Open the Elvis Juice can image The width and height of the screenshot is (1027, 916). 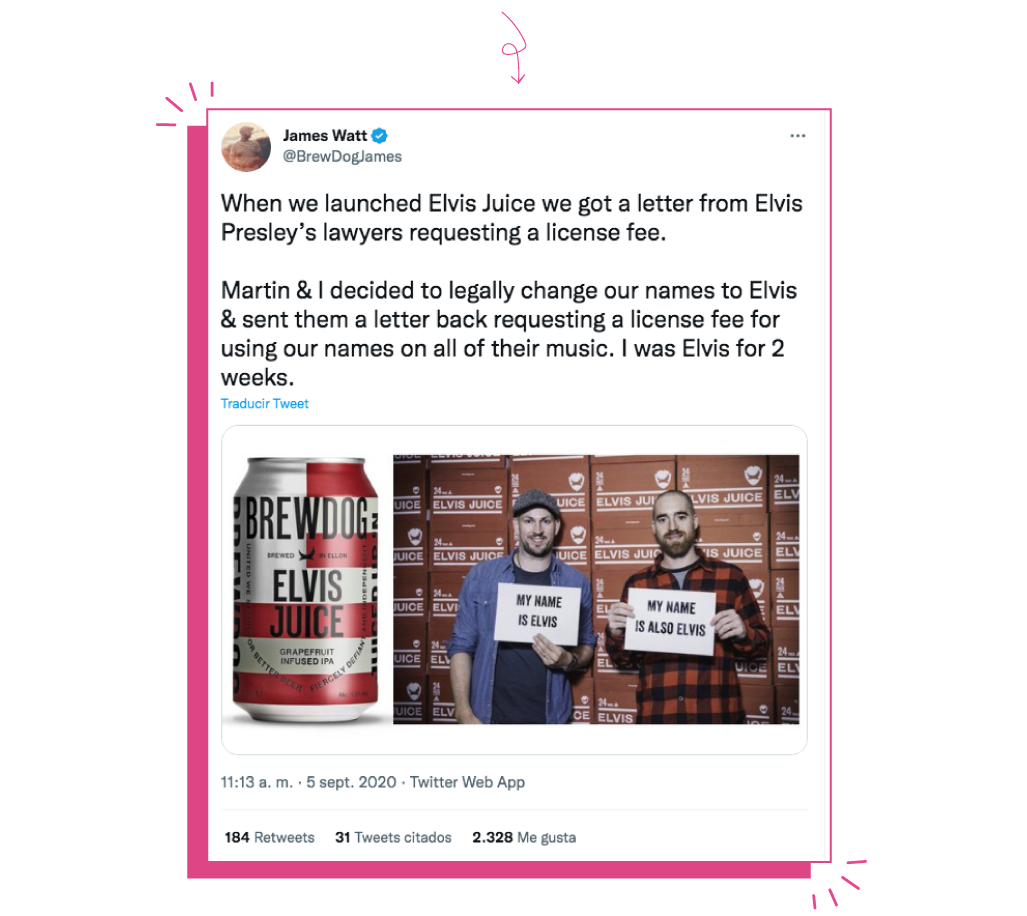tap(306, 589)
